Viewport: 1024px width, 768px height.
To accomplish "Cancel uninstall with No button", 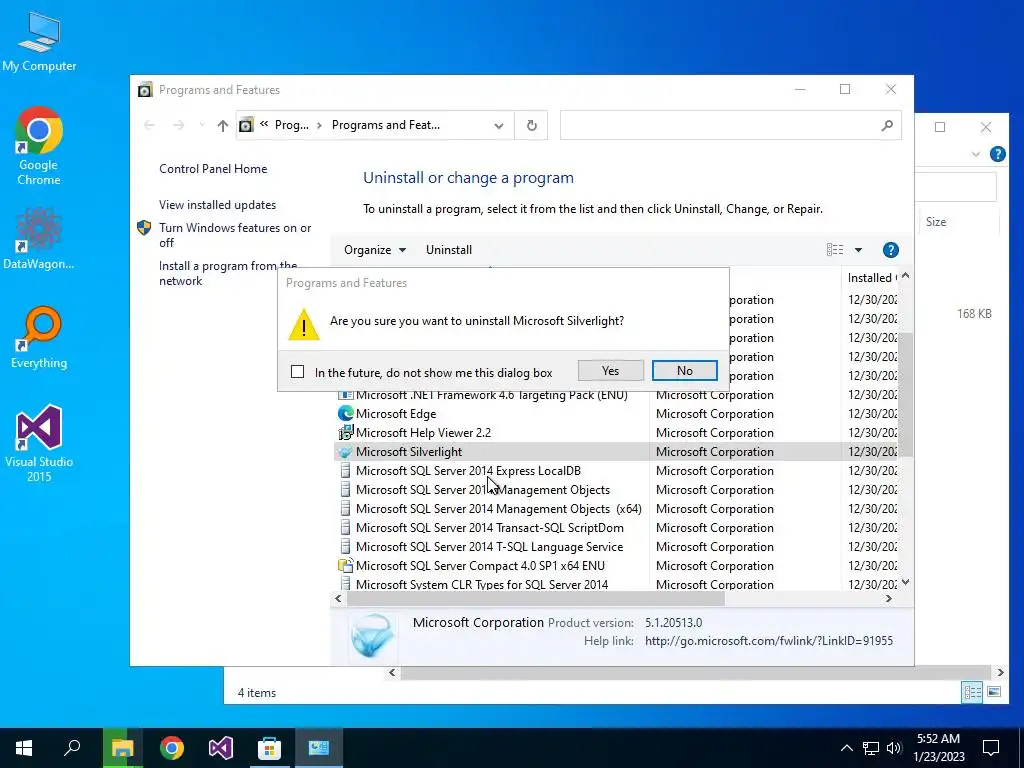I will pyautogui.click(x=684, y=371).
